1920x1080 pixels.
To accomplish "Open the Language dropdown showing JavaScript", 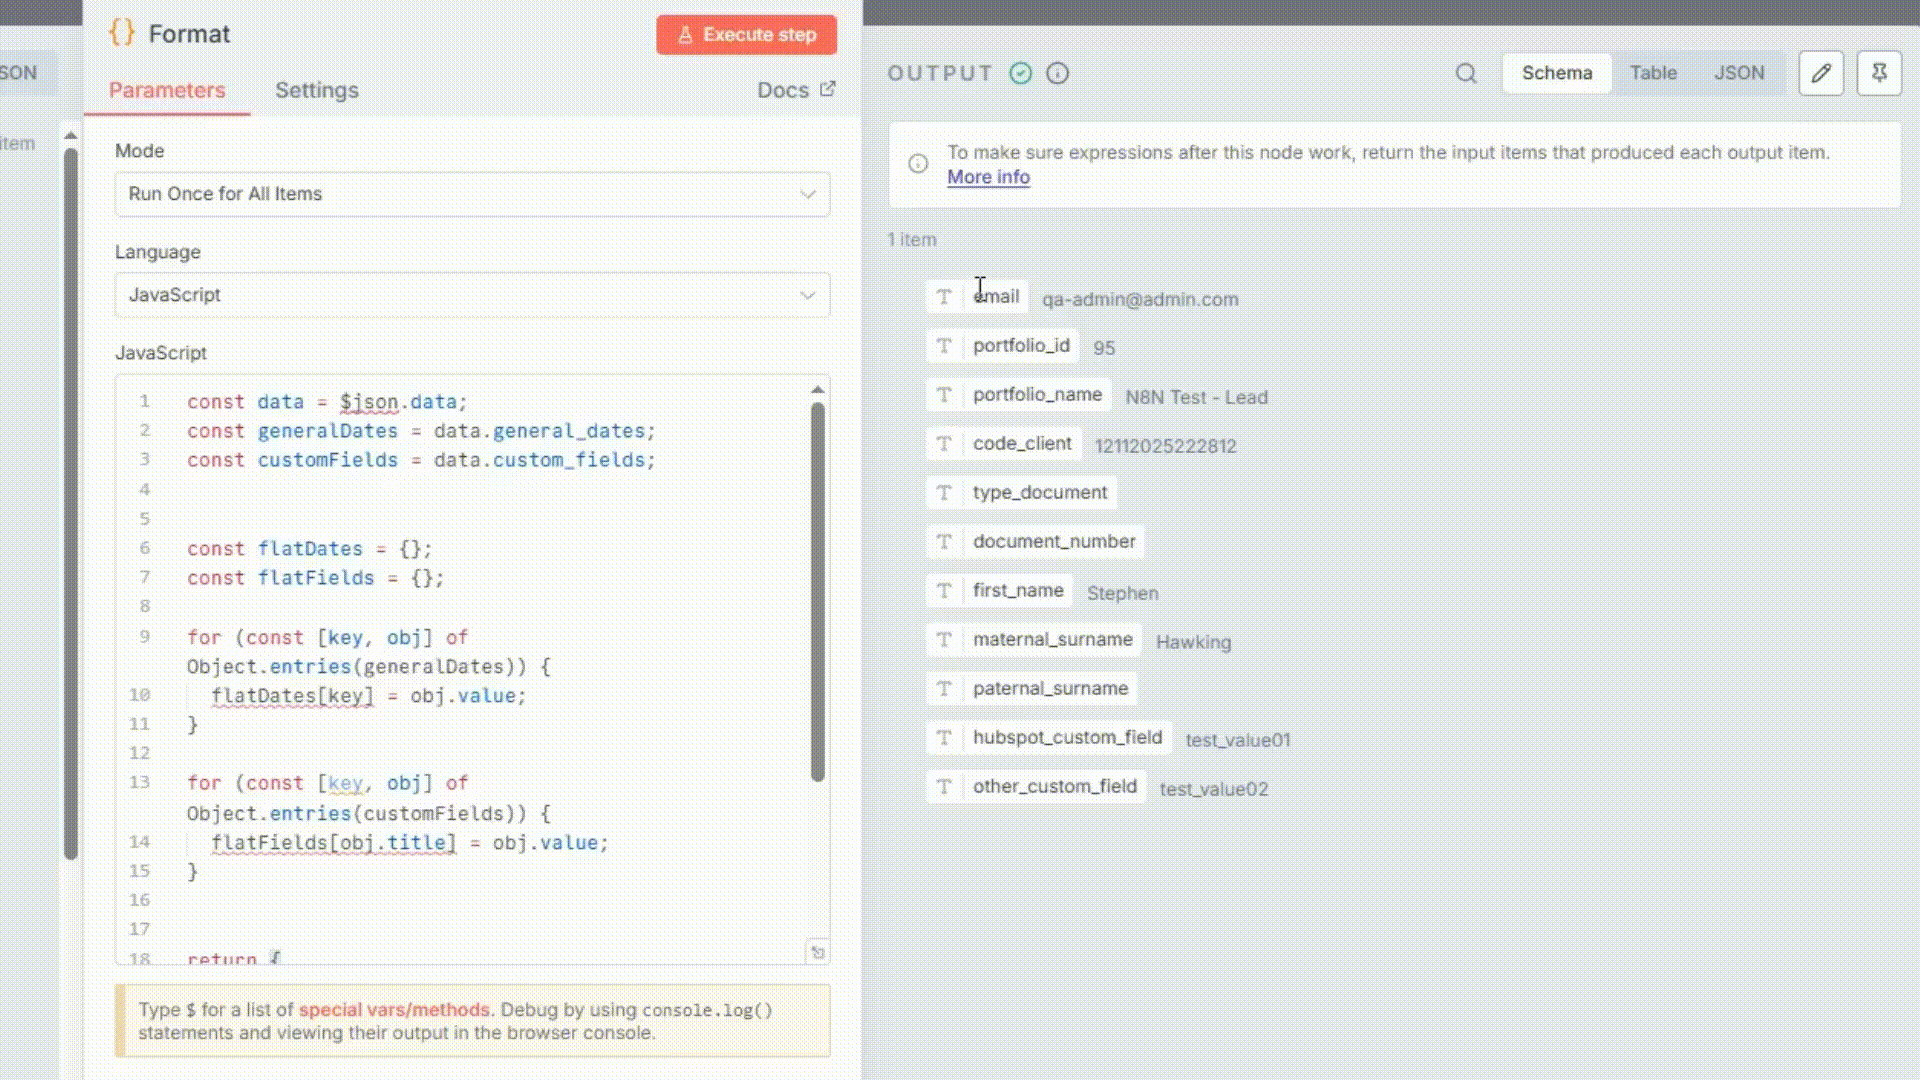I will coord(472,295).
